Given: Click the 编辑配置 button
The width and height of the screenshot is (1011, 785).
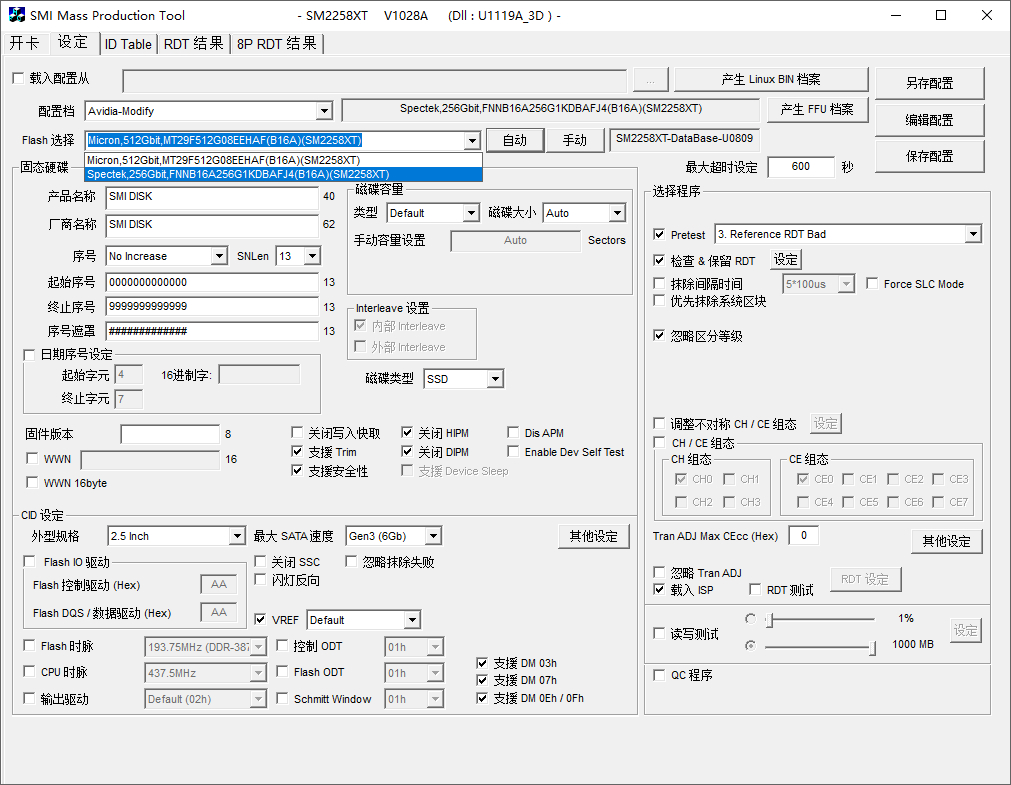Looking at the screenshot, I should (x=929, y=120).
